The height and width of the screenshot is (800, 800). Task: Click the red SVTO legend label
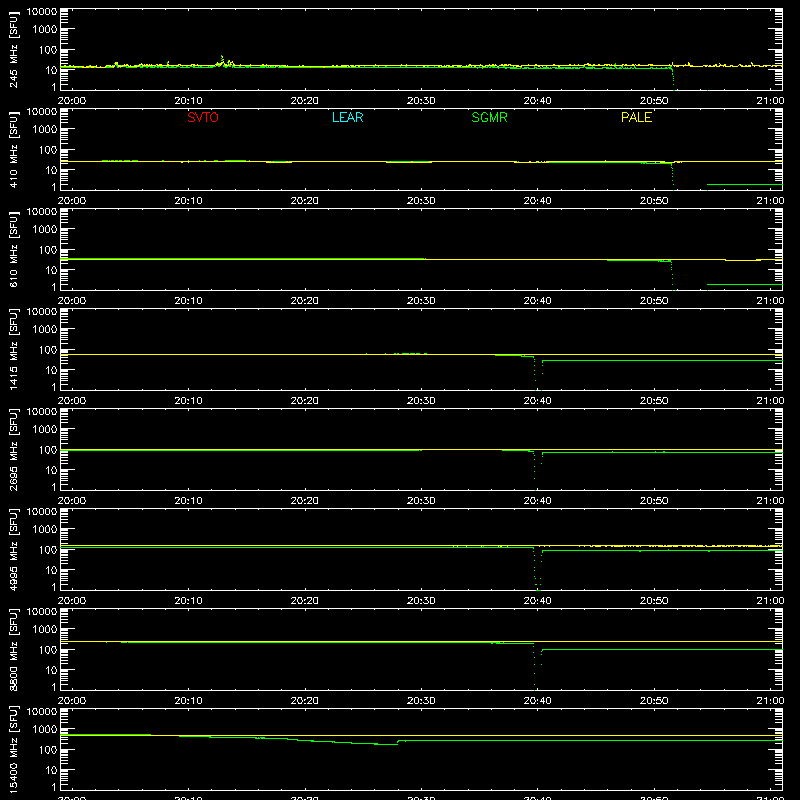click(x=203, y=117)
